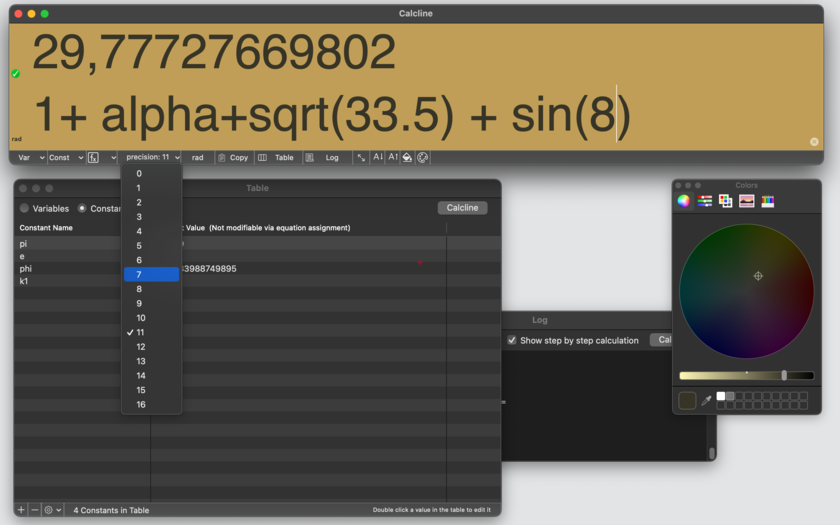The height and width of the screenshot is (525, 840).
Task: Open the precision: 11 dropdown
Action: click(x=152, y=157)
